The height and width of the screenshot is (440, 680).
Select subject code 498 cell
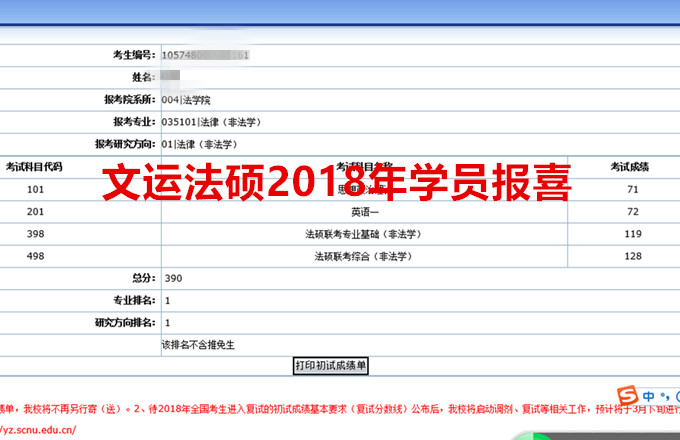[x=35, y=256]
